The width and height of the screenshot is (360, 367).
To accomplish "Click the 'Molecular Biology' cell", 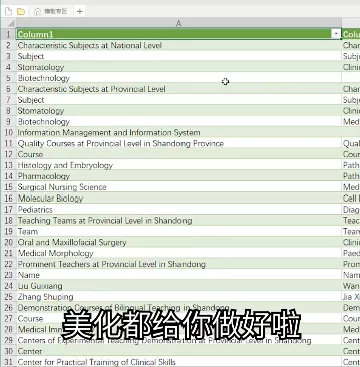I will (x=179, y=199).
